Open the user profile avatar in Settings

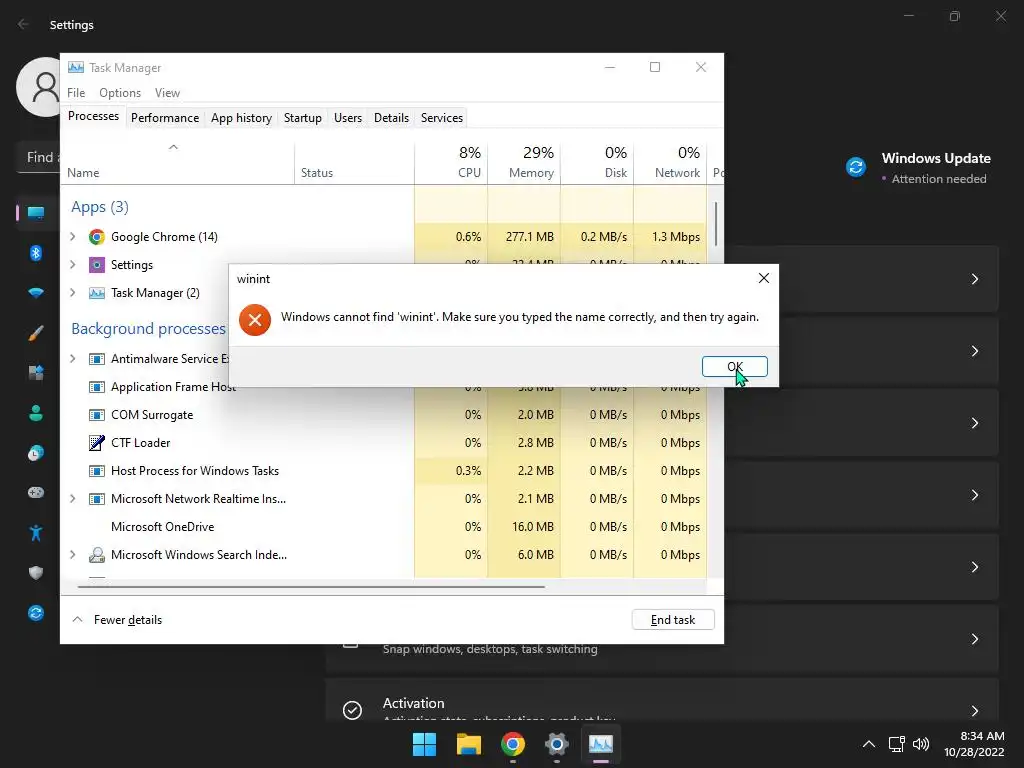pos(39,87)
